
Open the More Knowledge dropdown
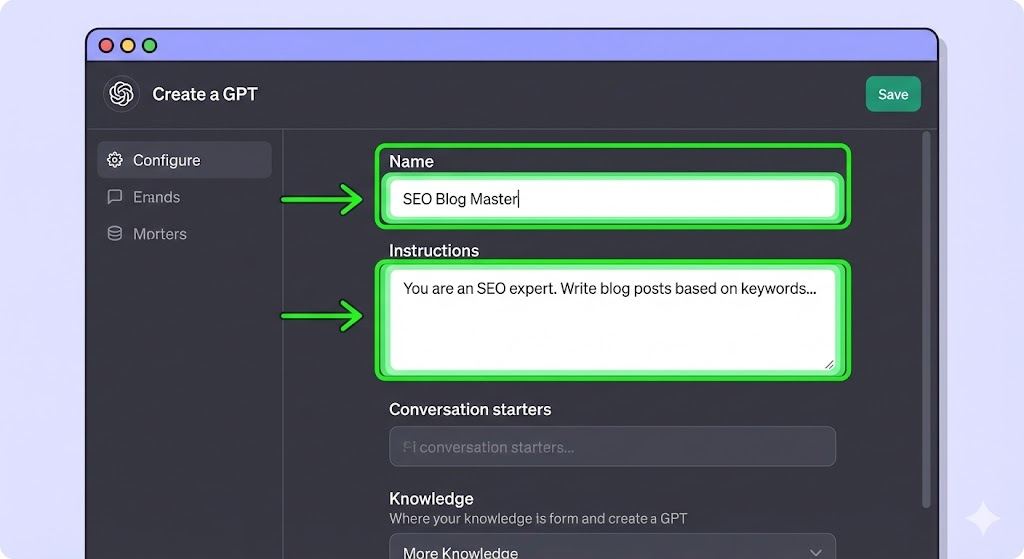612,550
